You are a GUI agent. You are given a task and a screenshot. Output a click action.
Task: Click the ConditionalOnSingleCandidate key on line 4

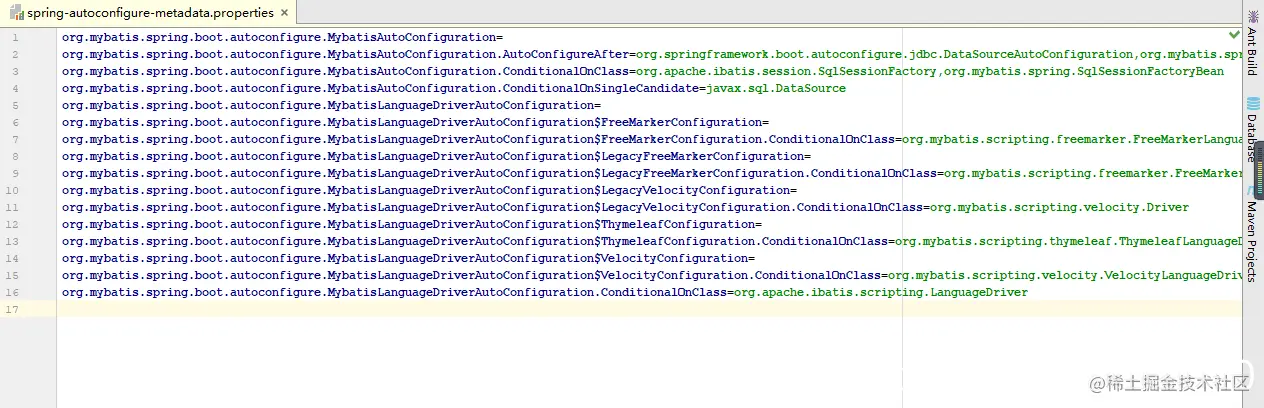[602, 88]
